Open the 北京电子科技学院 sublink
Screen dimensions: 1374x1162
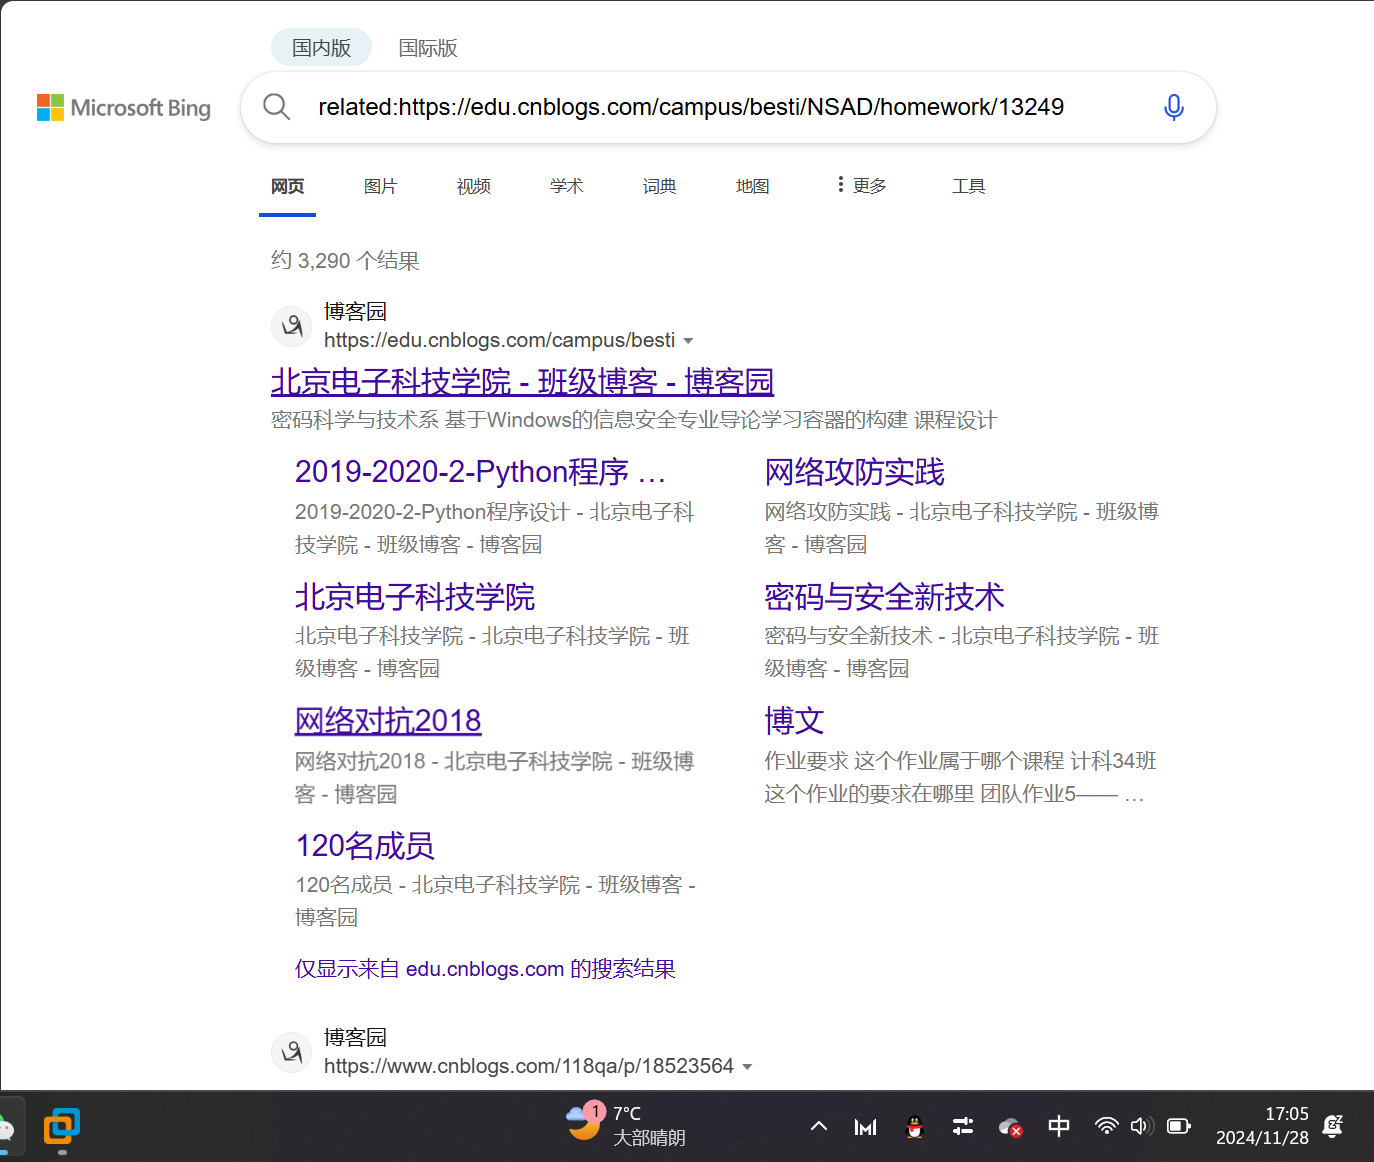coord(415,597)
